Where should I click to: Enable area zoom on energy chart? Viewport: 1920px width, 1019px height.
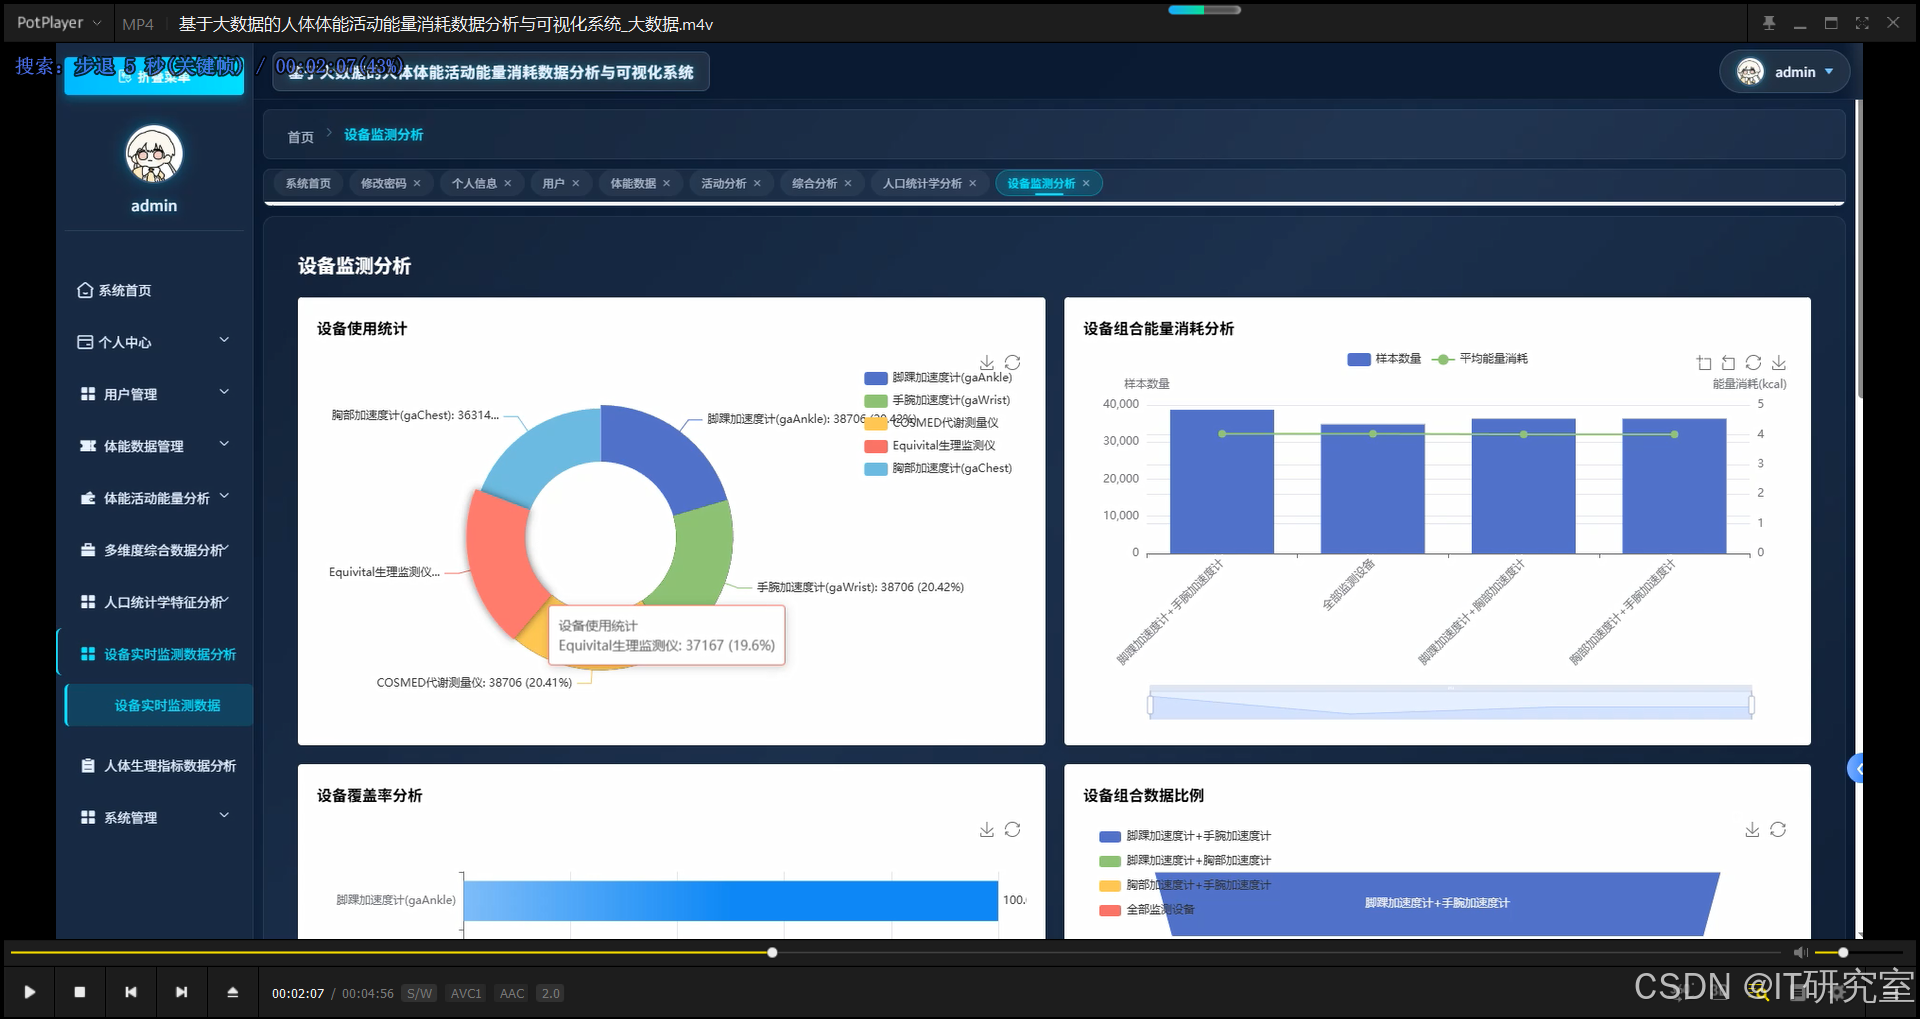(1704, 363)
